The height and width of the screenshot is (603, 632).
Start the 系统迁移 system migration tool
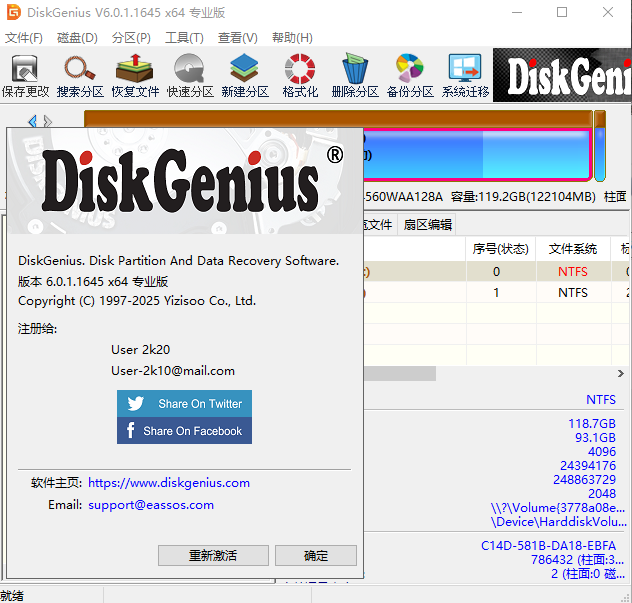466,76
